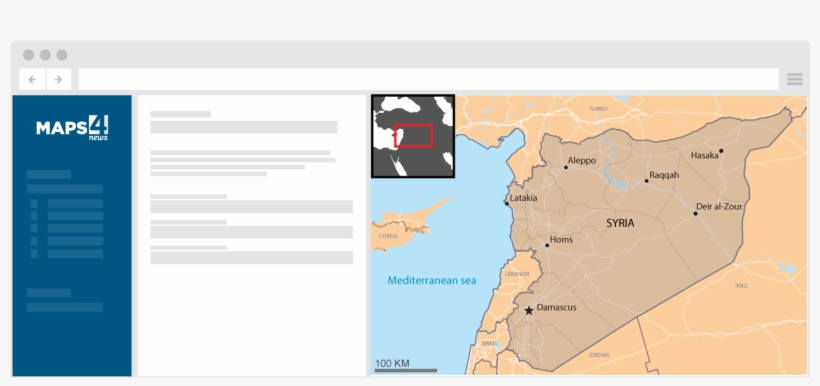Click the browser address bar

point(428,80)
